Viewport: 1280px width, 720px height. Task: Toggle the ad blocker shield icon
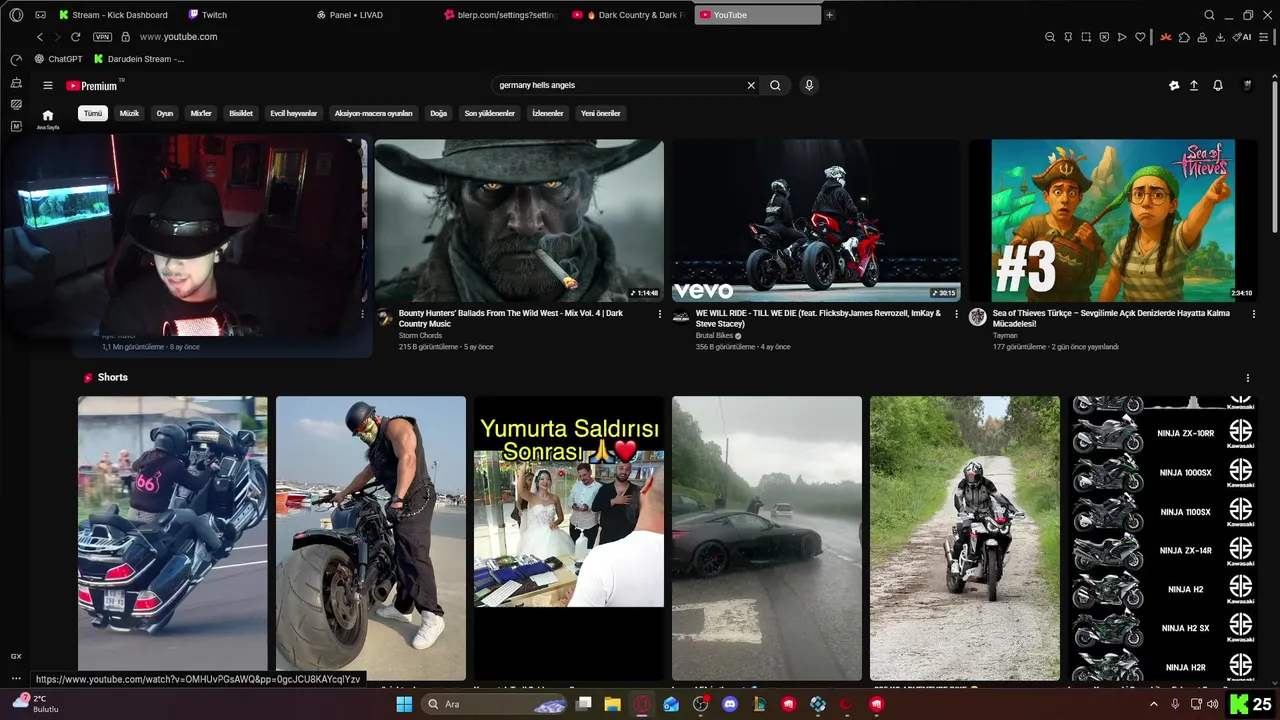coord(1104,37)
